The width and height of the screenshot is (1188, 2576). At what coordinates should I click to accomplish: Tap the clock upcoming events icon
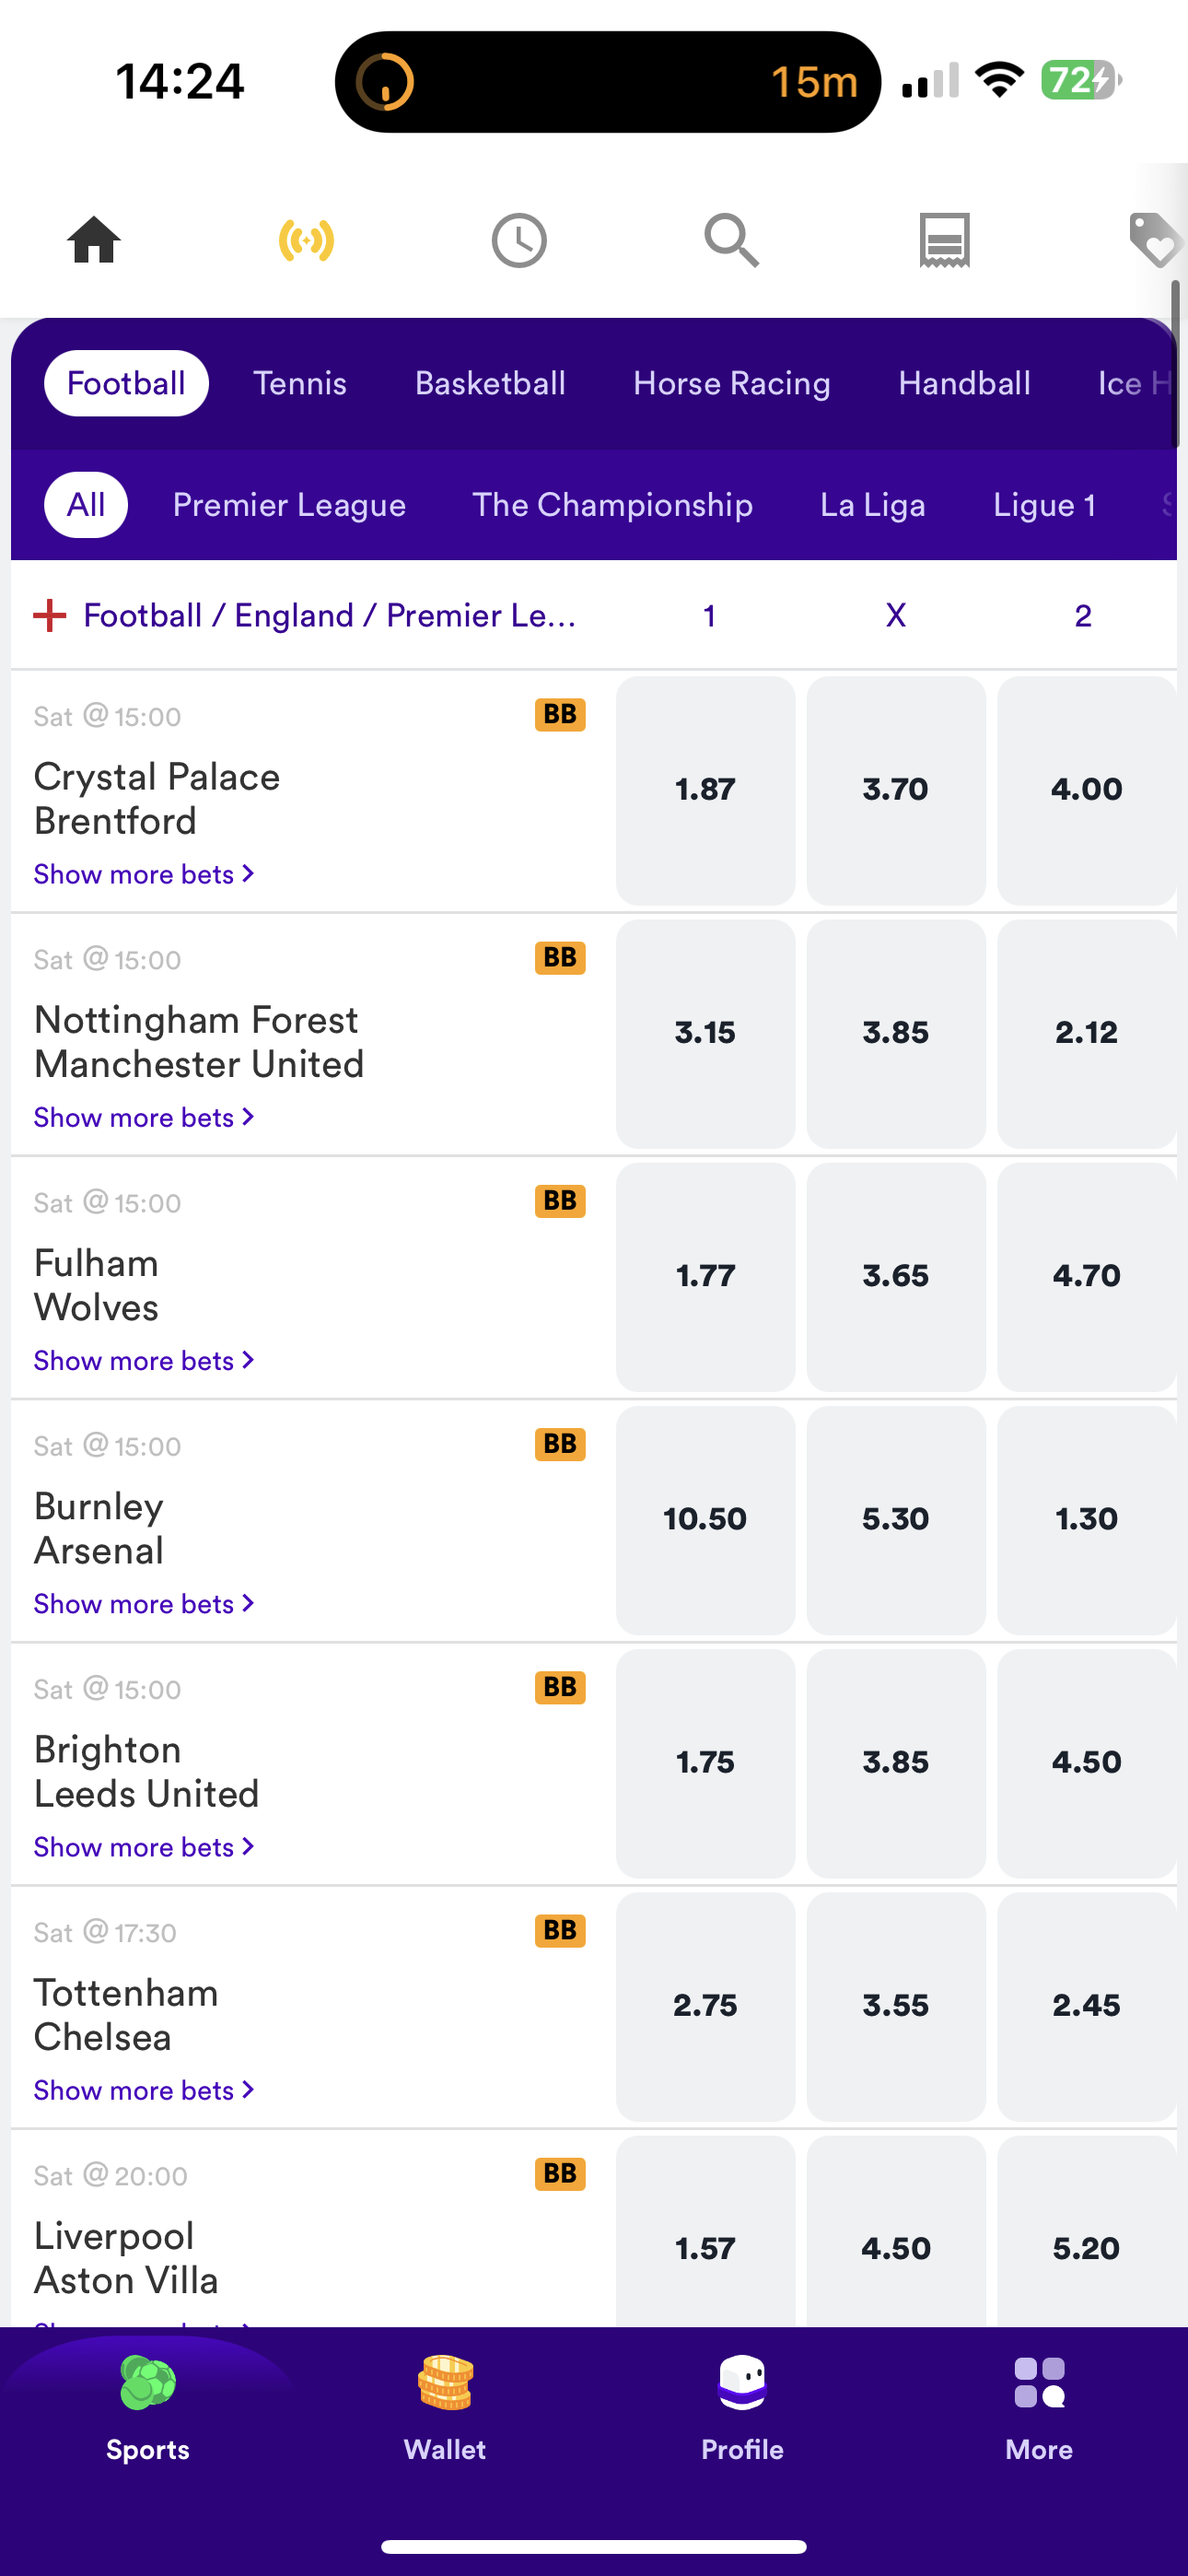[x=519, y=240]
